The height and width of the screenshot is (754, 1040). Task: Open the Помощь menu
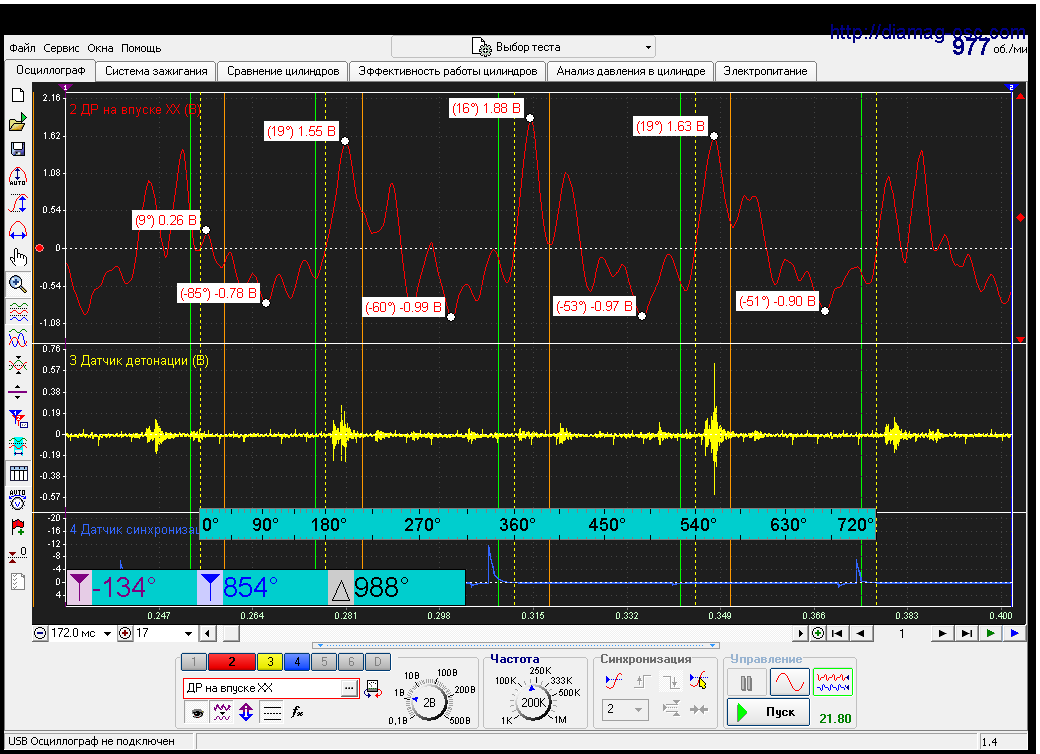point(141,48)
